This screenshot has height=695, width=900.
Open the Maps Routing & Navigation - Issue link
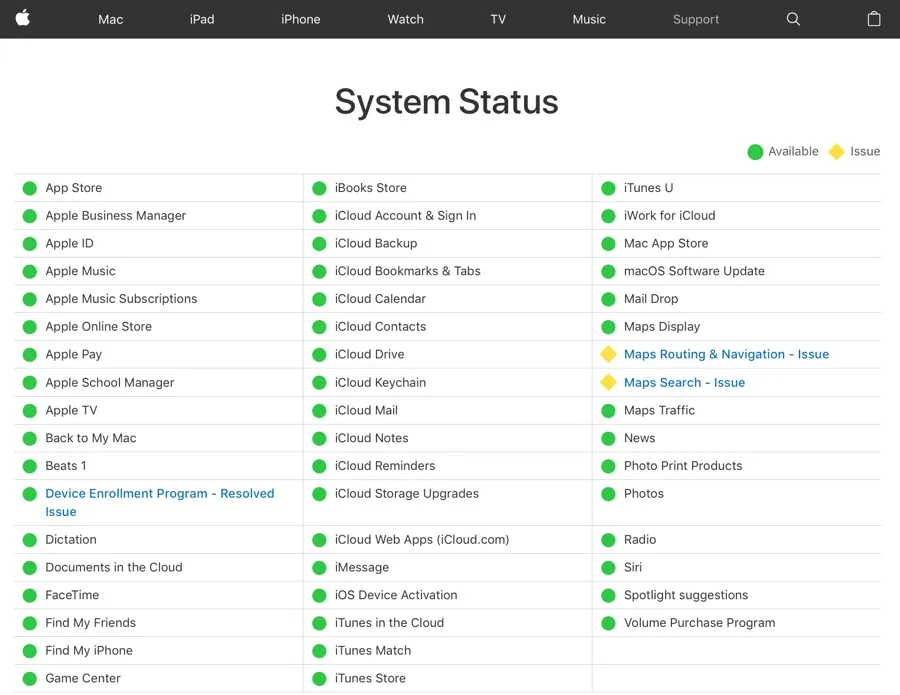tap(726, 354)
